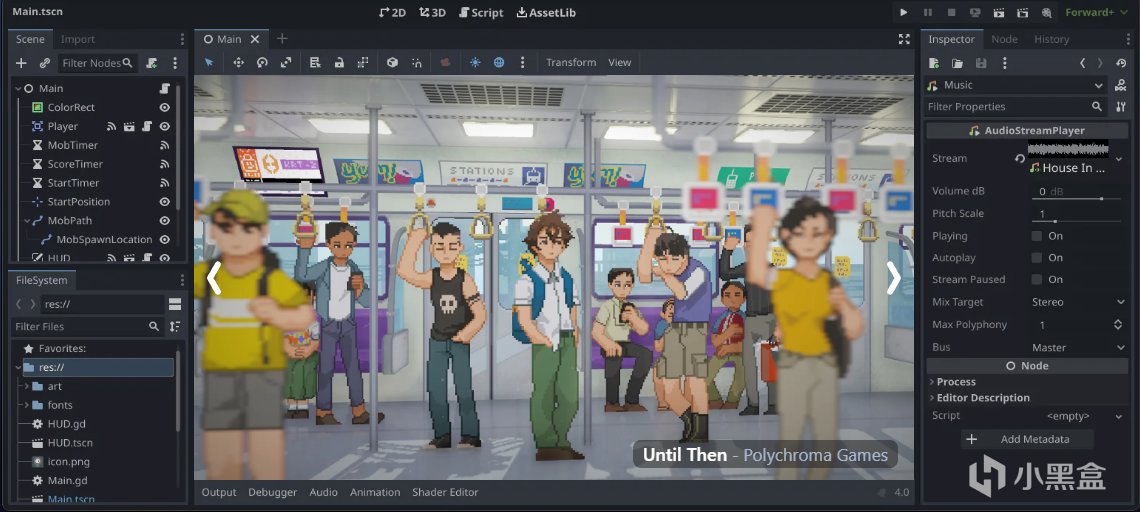Click the list selectable nodes tool
Image resolution: width=1140 pixels, height=512 pixels.
click(315, 63)
